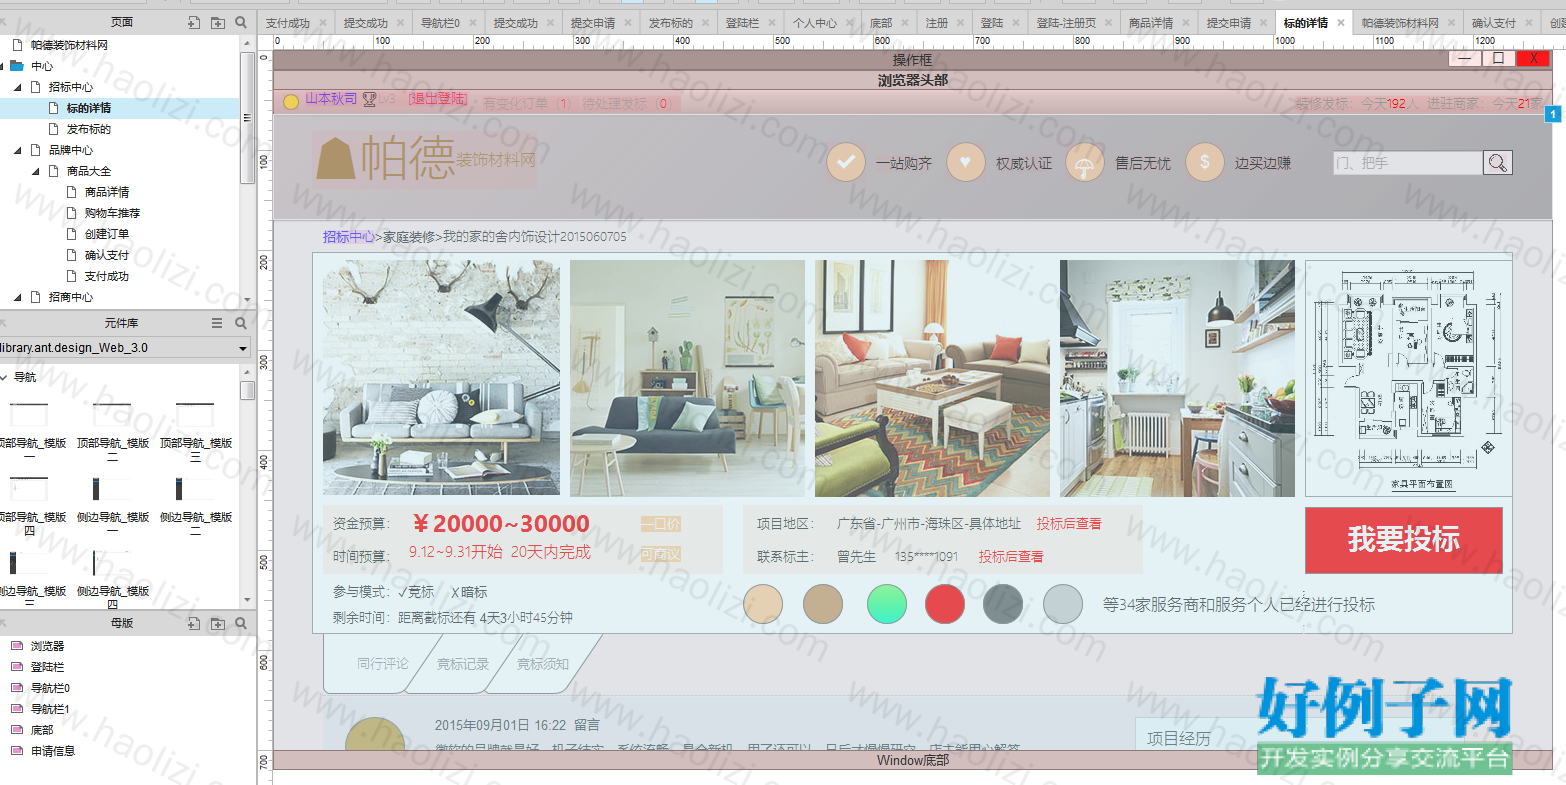1566x785 pixels.
Task: Select the 创建订单 page in the tree
Action: click(x=107, y=234)
